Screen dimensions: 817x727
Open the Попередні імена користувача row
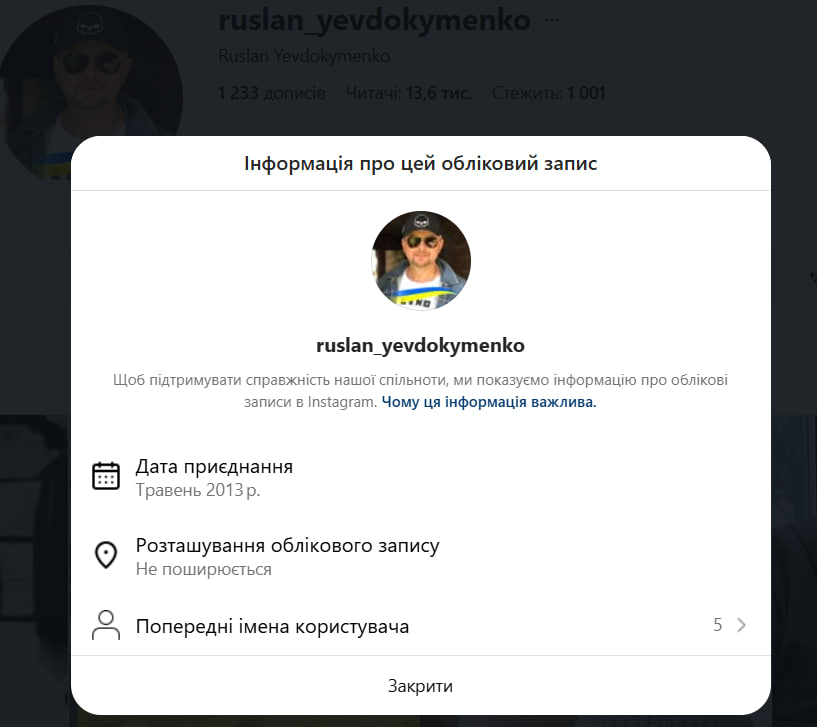point(420,625)
